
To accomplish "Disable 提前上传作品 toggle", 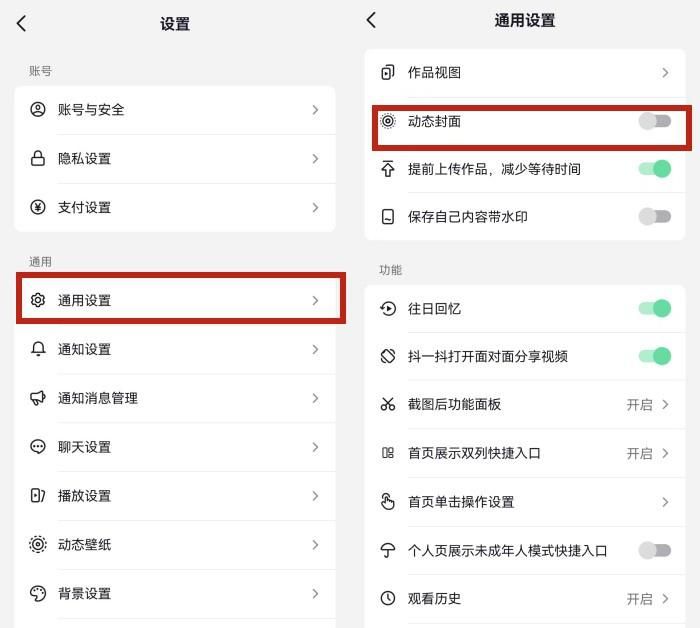I will click(x=654, y=169).
